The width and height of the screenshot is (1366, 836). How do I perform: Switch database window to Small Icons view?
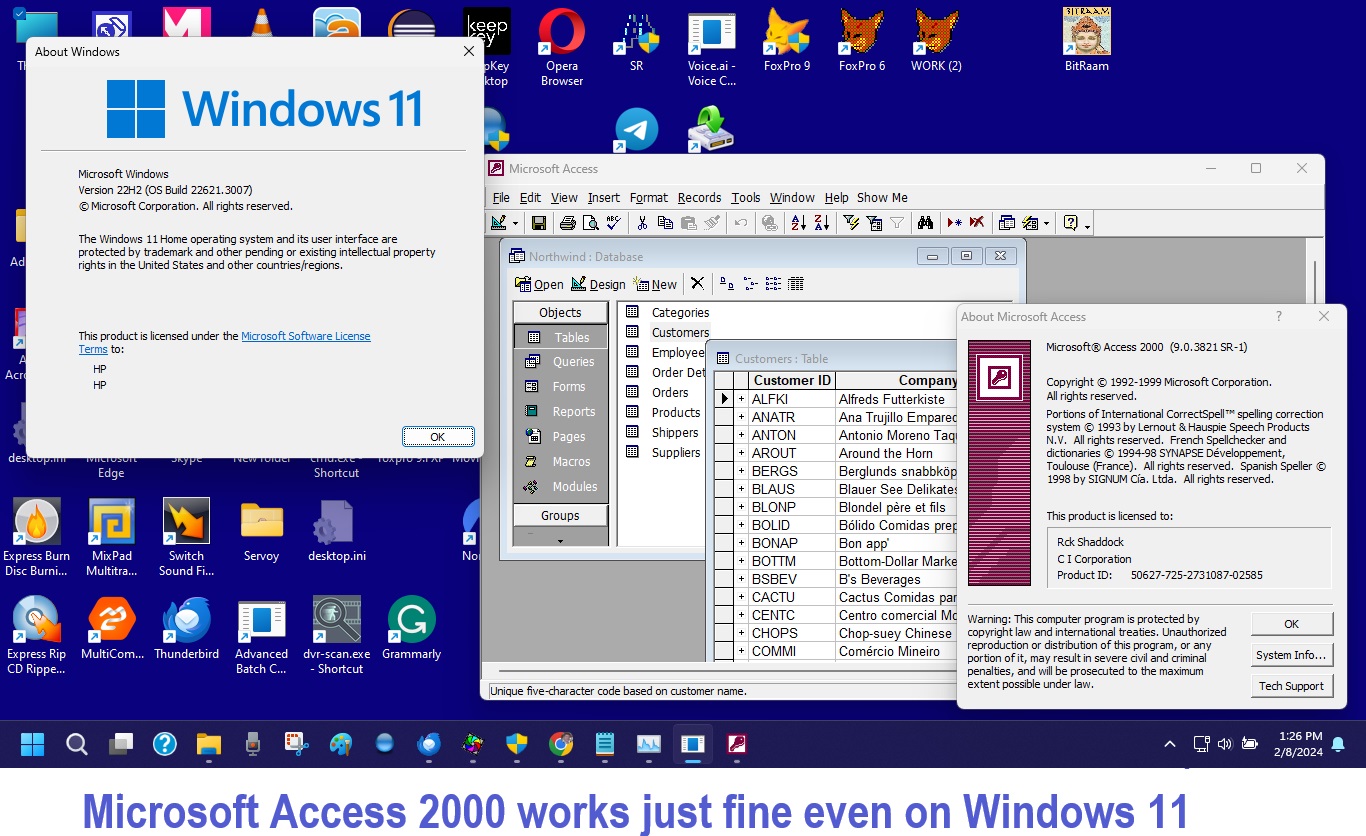tap(750, 284)
